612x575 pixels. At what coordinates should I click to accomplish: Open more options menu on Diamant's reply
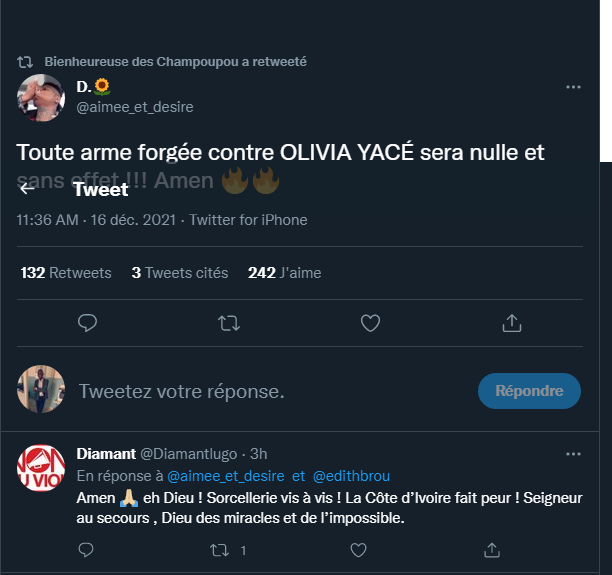pos(573,455)
